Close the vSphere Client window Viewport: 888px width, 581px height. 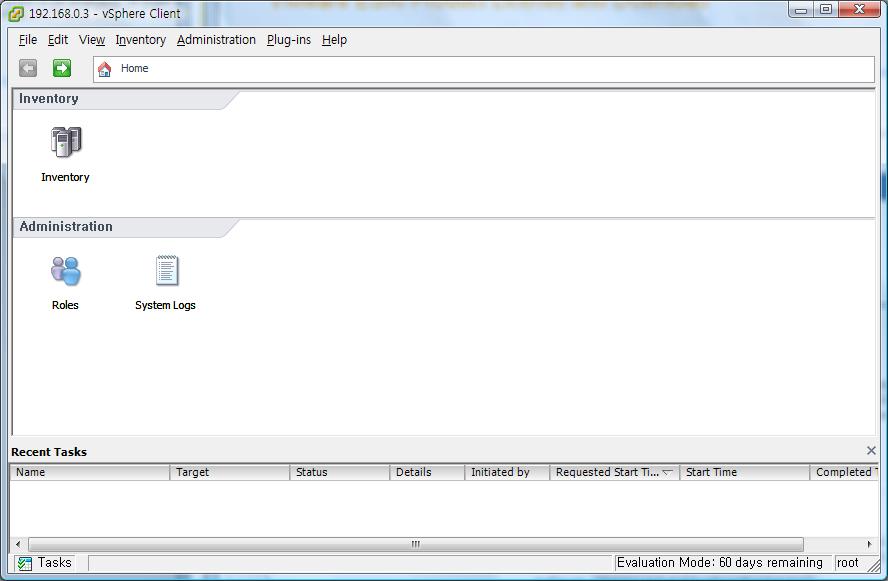coord(859,10)
